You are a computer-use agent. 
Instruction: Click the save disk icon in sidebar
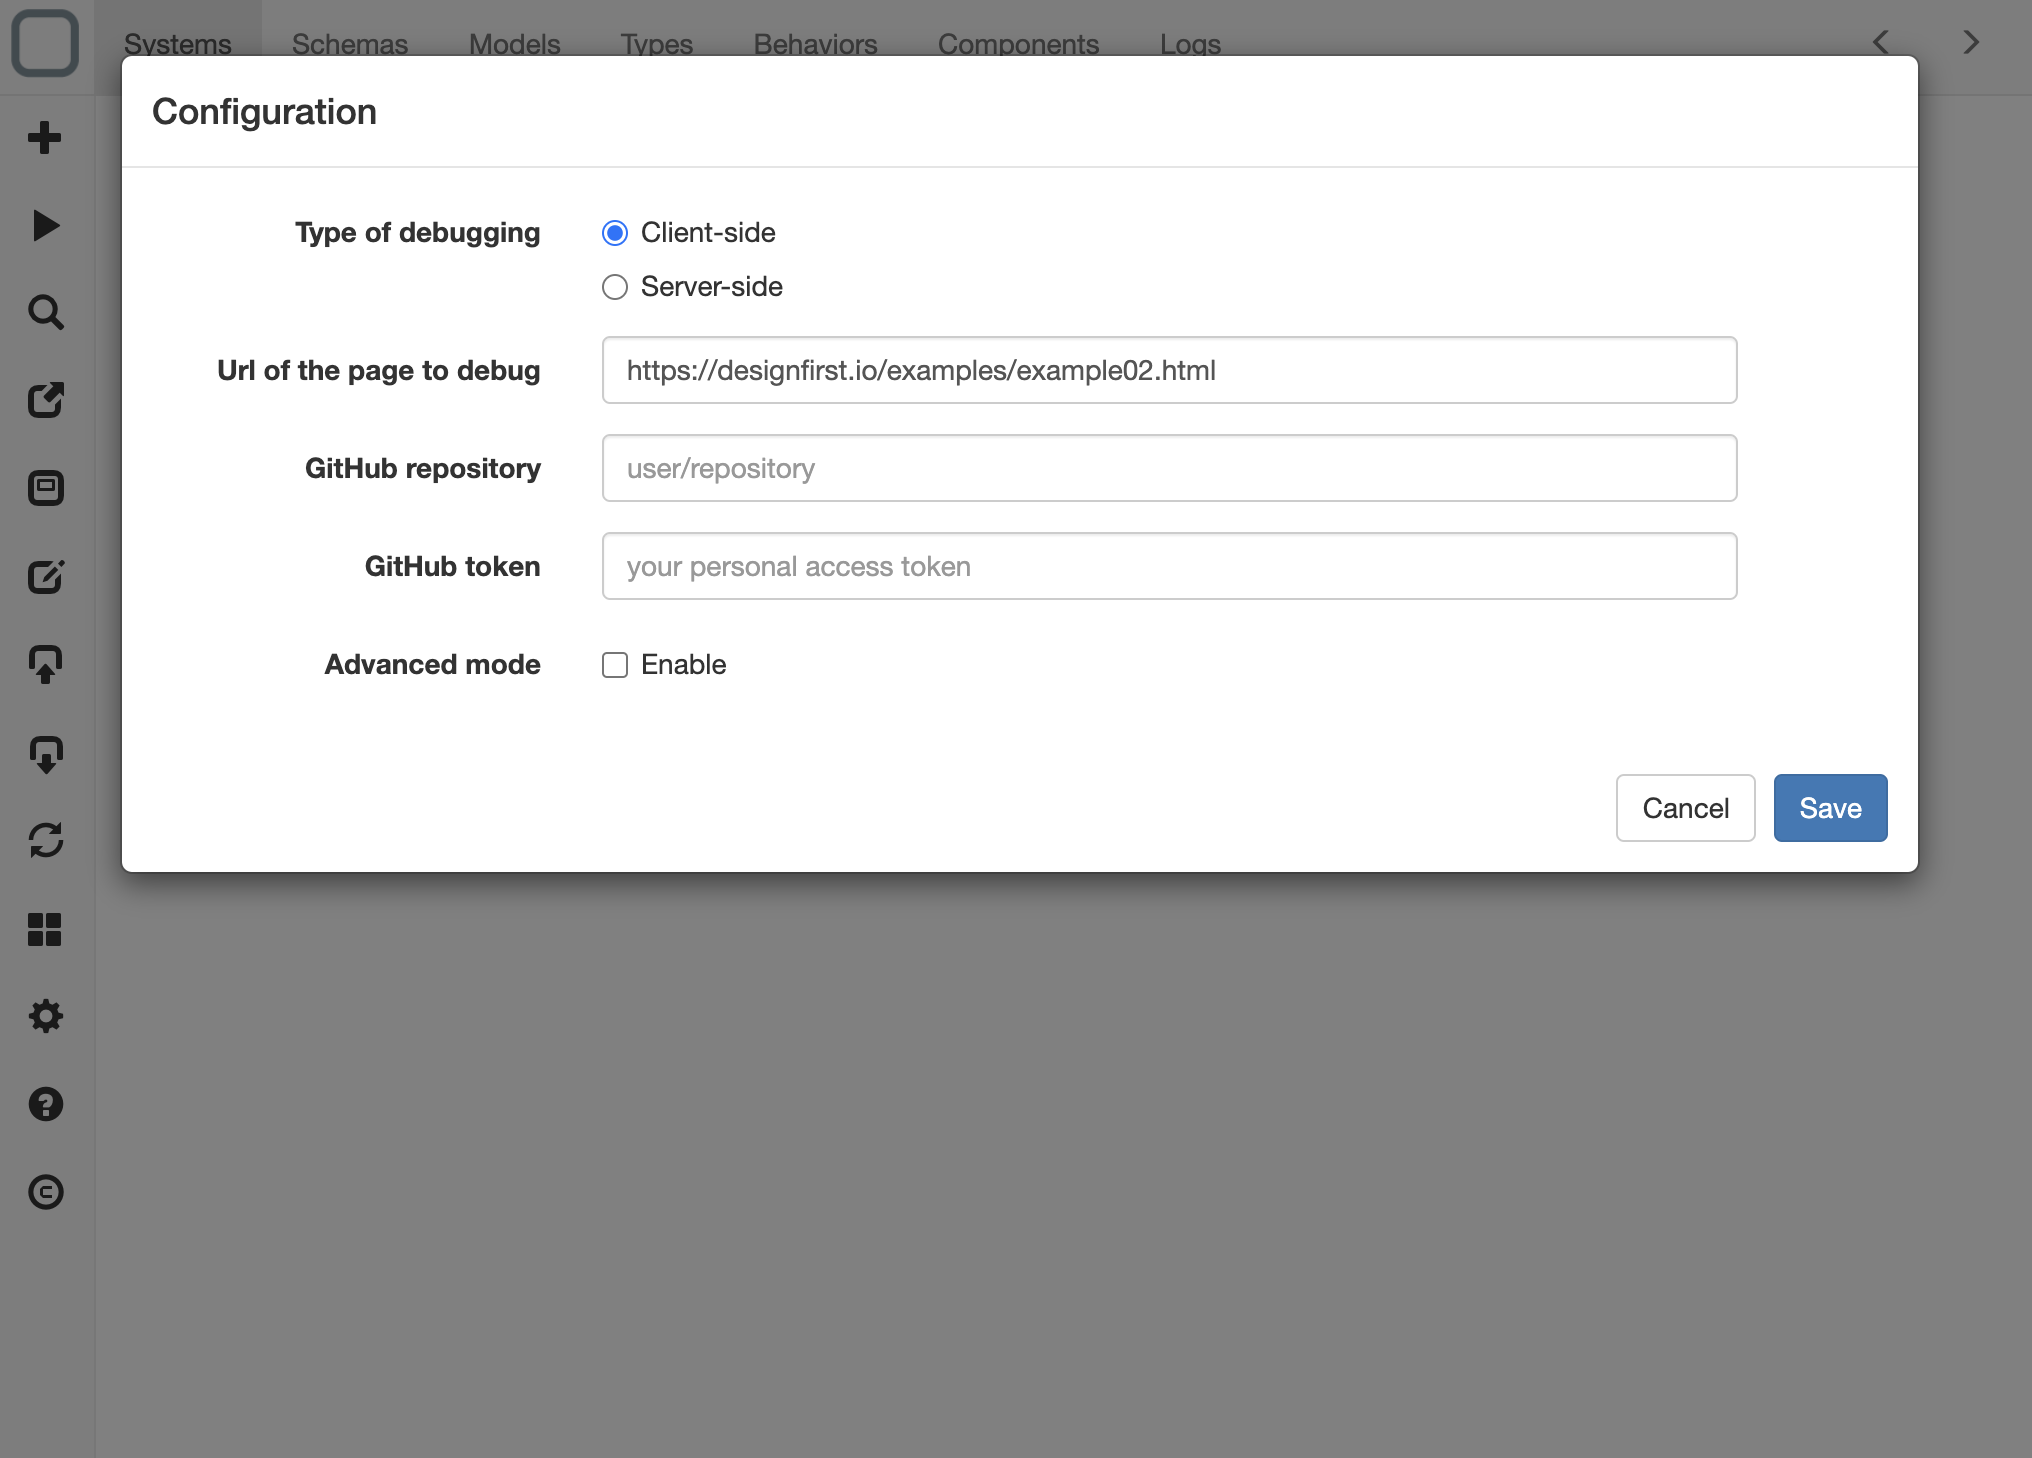tap(45, 488)
